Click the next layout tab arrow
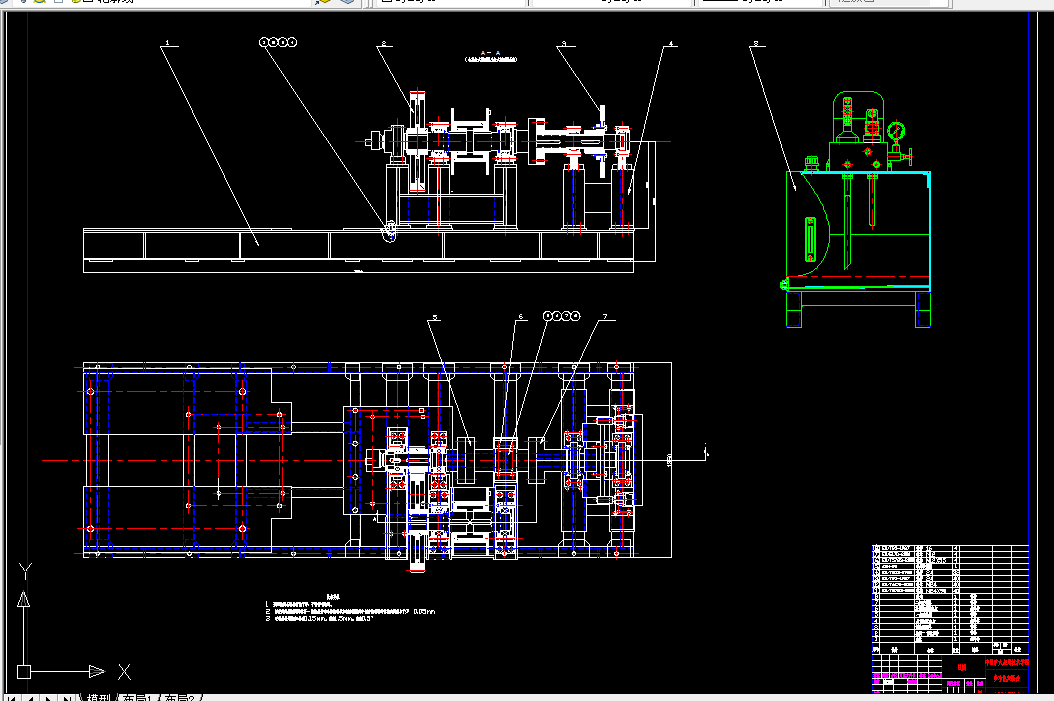This screenshot has height=701, width=1054. coord(48,698)
